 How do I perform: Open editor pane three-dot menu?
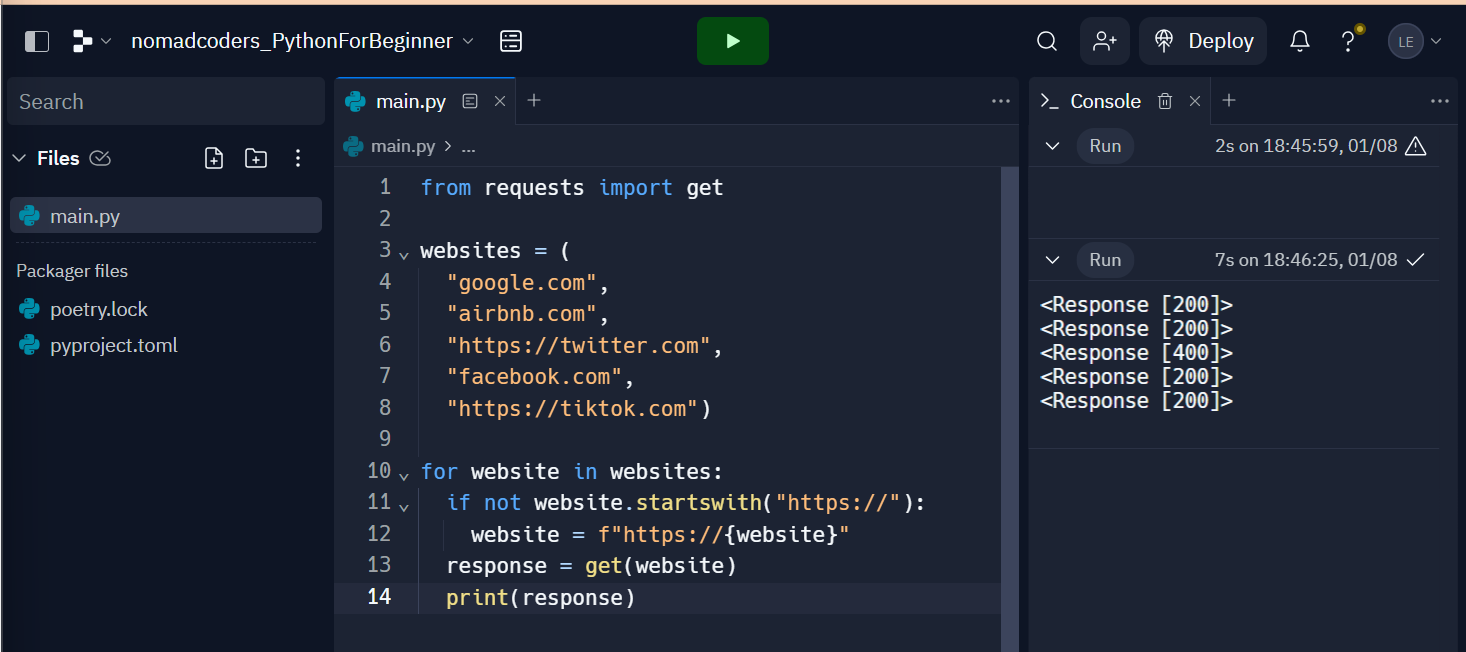pos(1001,101)
